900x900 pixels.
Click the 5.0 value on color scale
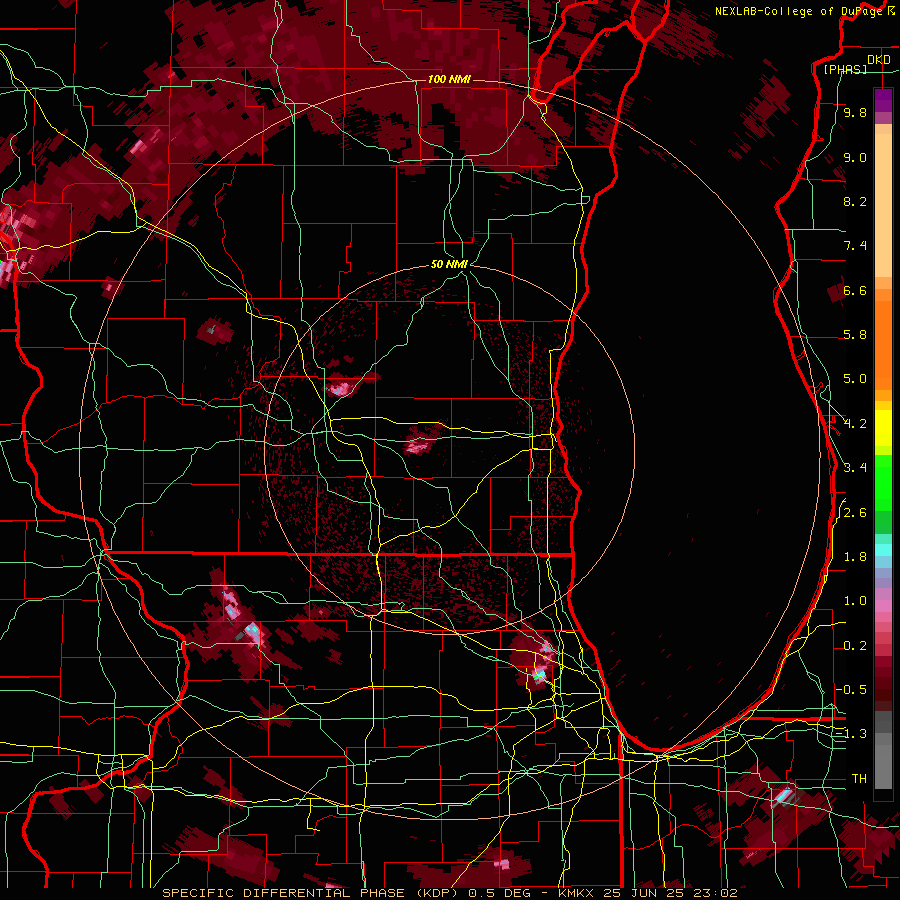pyautogui.click(x=855, y=379)
